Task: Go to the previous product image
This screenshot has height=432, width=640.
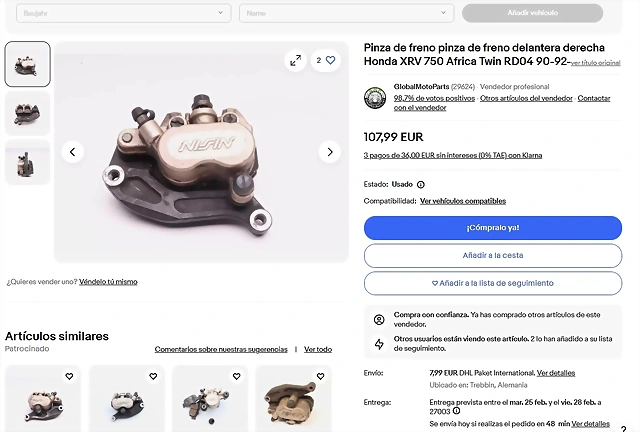Action: (73, 152)
